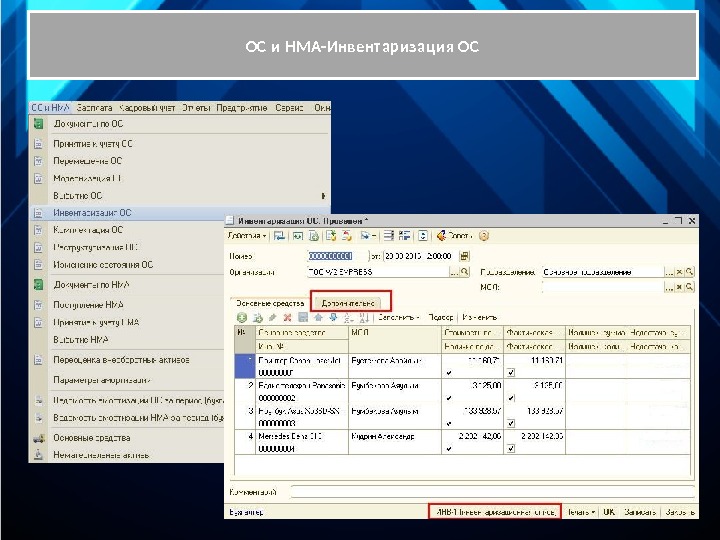The width and height of the screenshot is (720, 540).
Task: Select Инвентаризация ОС menu item
Action: 92,212
